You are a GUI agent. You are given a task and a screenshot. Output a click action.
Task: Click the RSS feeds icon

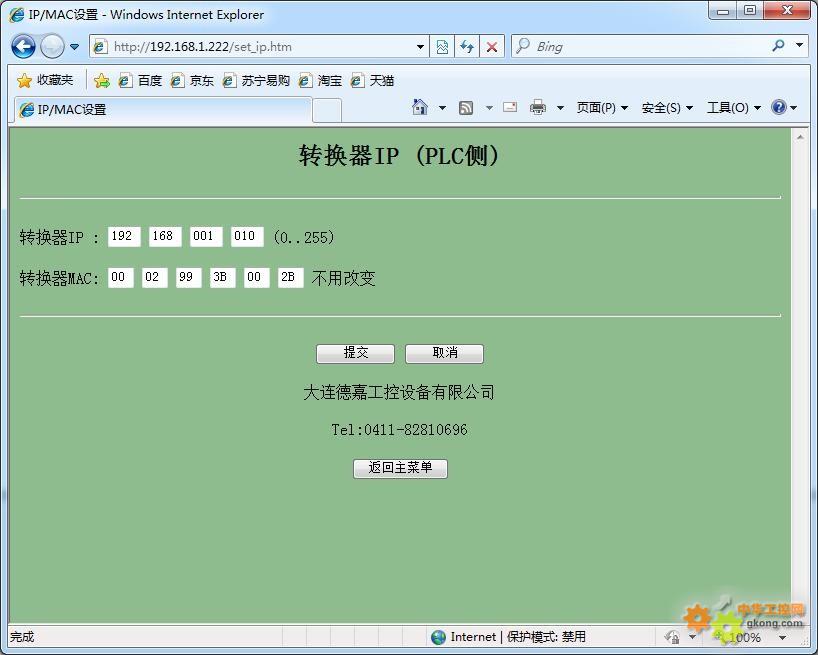[x=466, y=108]
